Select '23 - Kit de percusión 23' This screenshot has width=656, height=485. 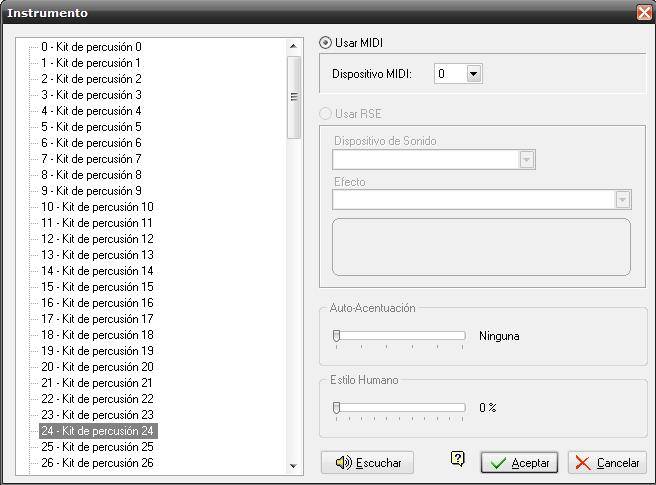coord(97,415)
